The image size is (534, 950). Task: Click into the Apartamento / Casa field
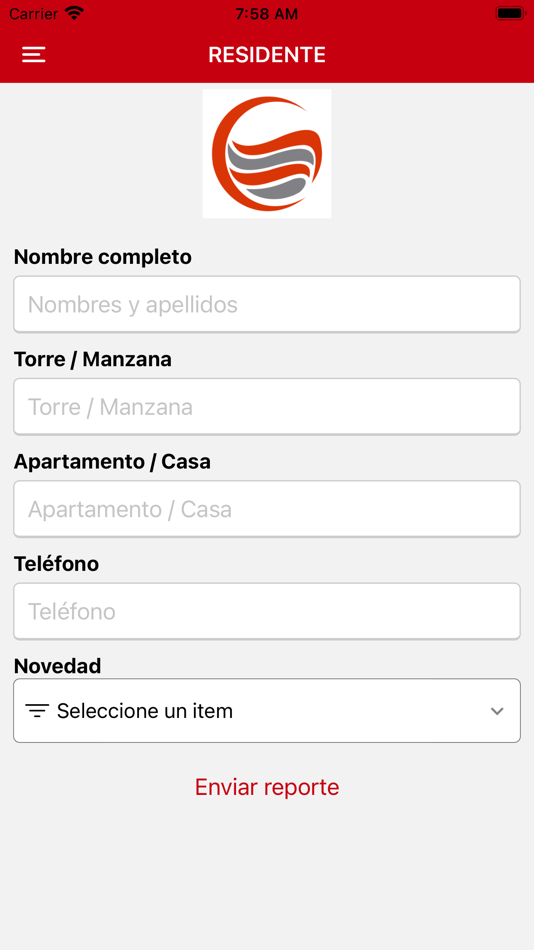(x=267, y=509)
